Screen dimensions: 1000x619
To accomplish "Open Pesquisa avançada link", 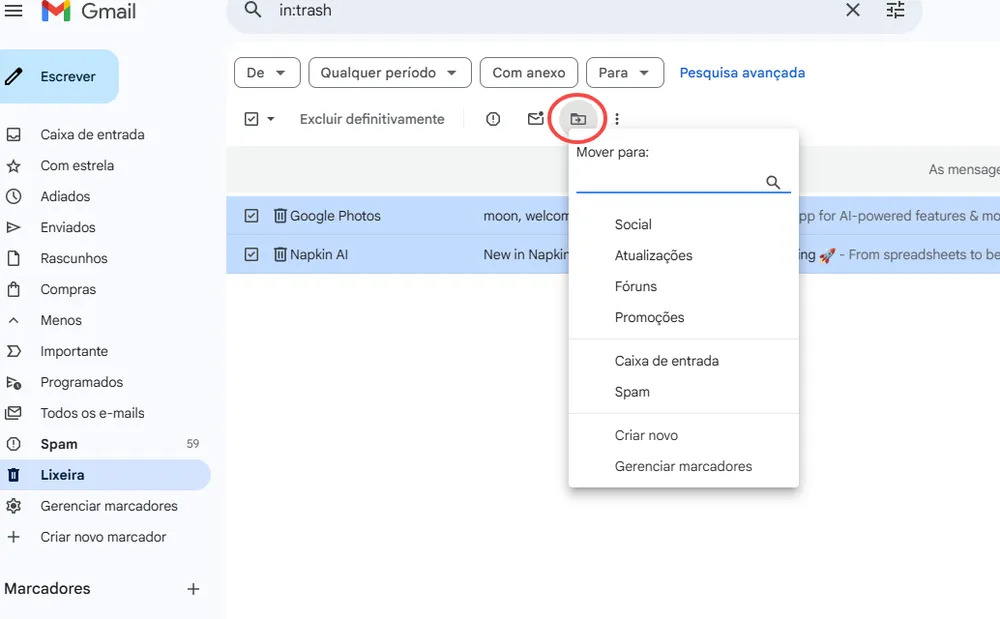I will point(742,73).
